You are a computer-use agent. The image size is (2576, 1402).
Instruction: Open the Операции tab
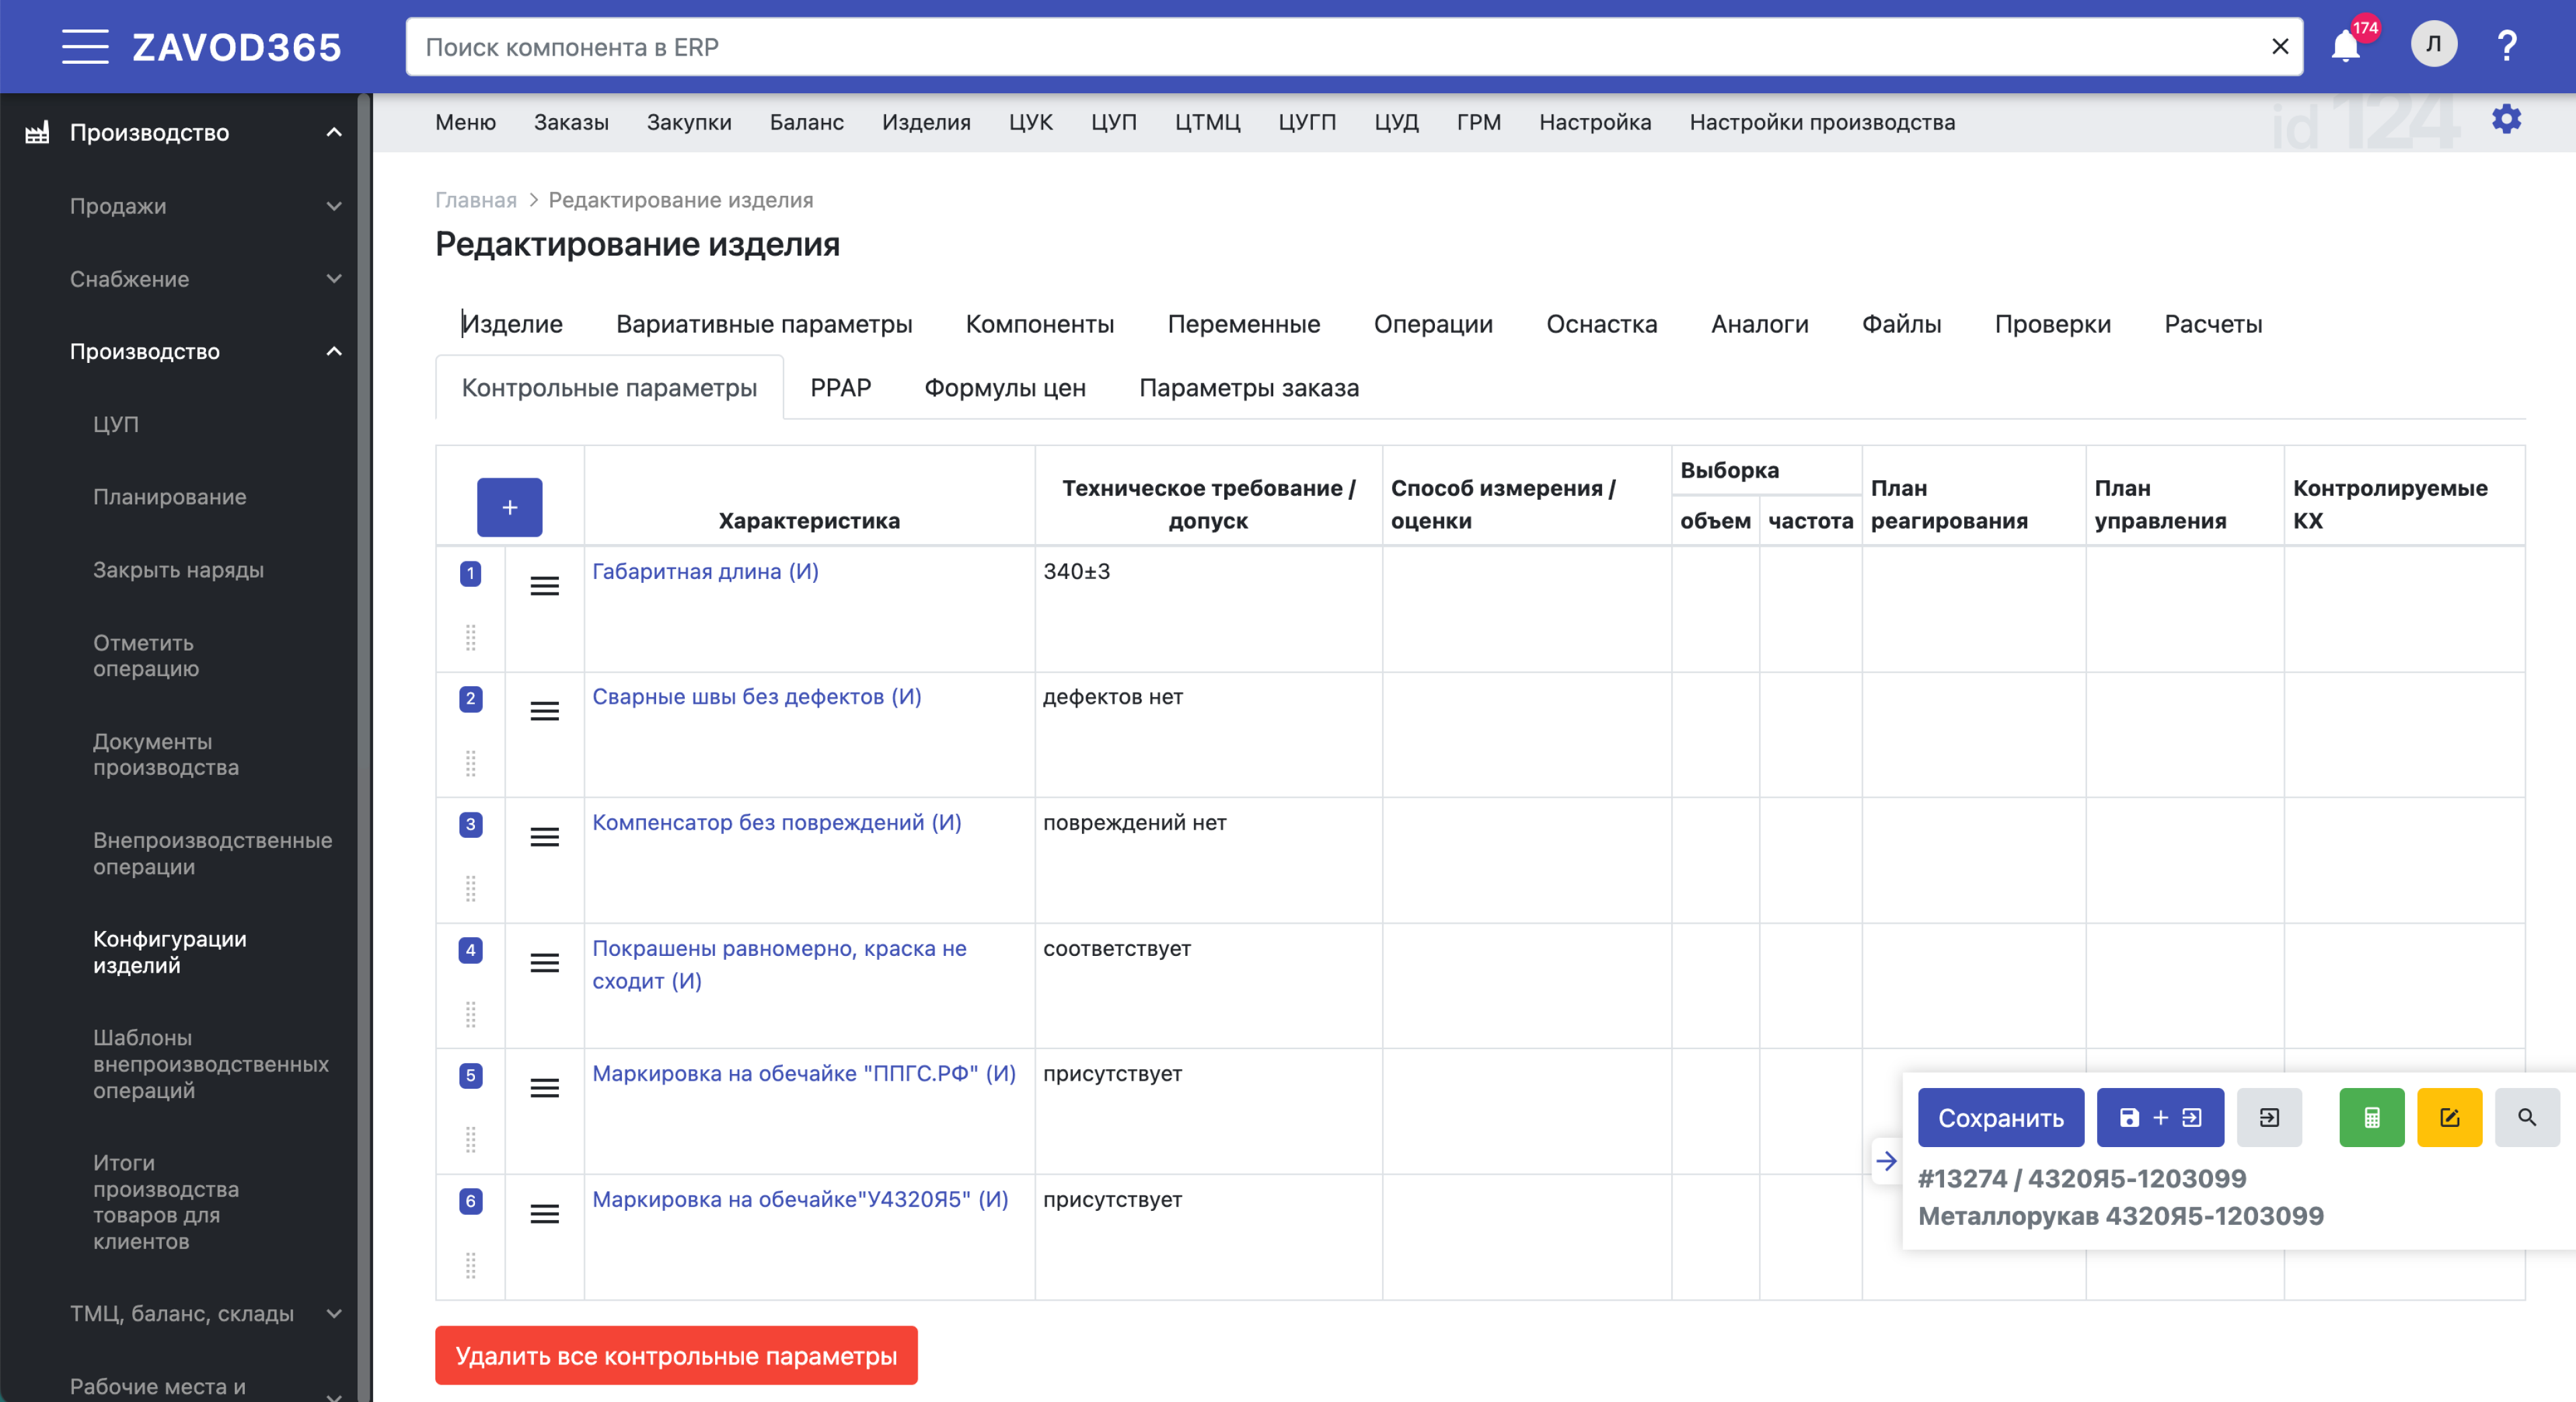click(x=1432, y=324)
